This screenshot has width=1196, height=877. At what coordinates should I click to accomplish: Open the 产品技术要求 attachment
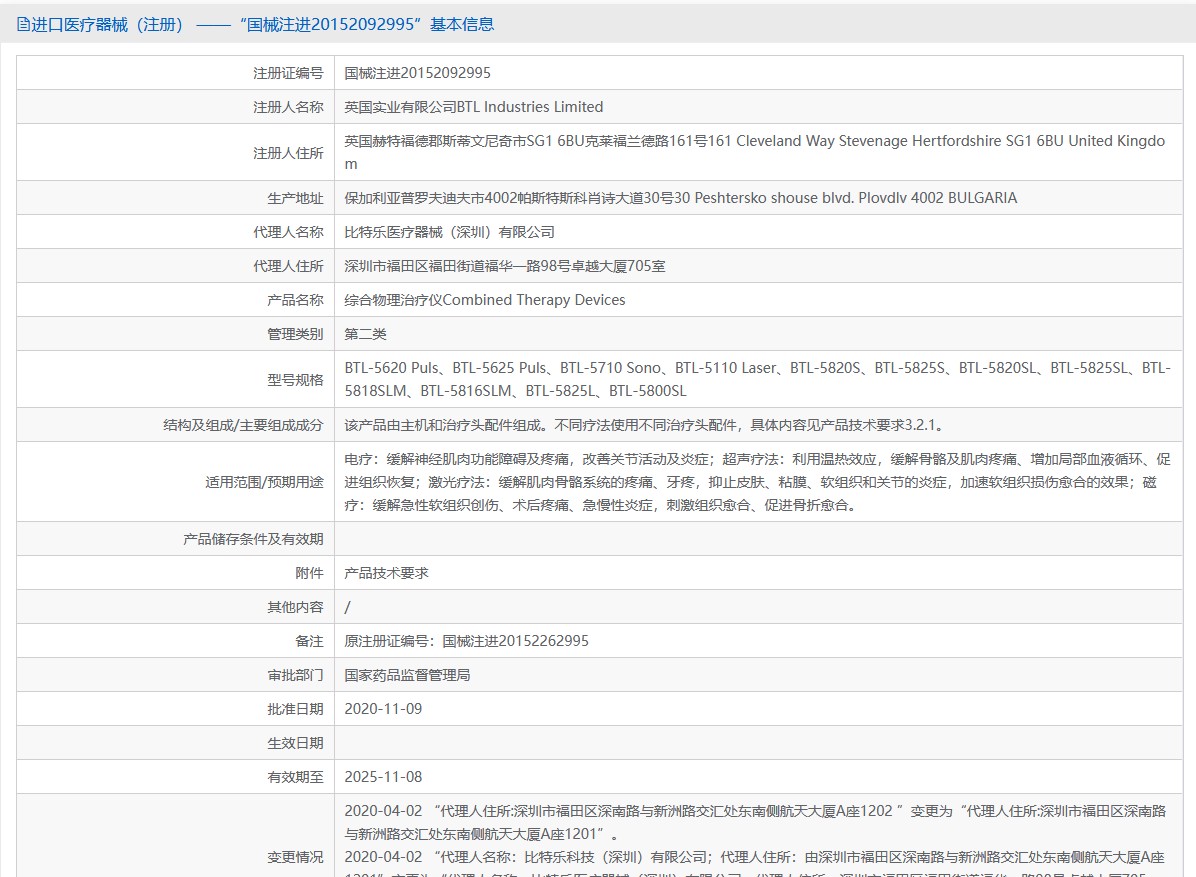click(x=386, y=573)
